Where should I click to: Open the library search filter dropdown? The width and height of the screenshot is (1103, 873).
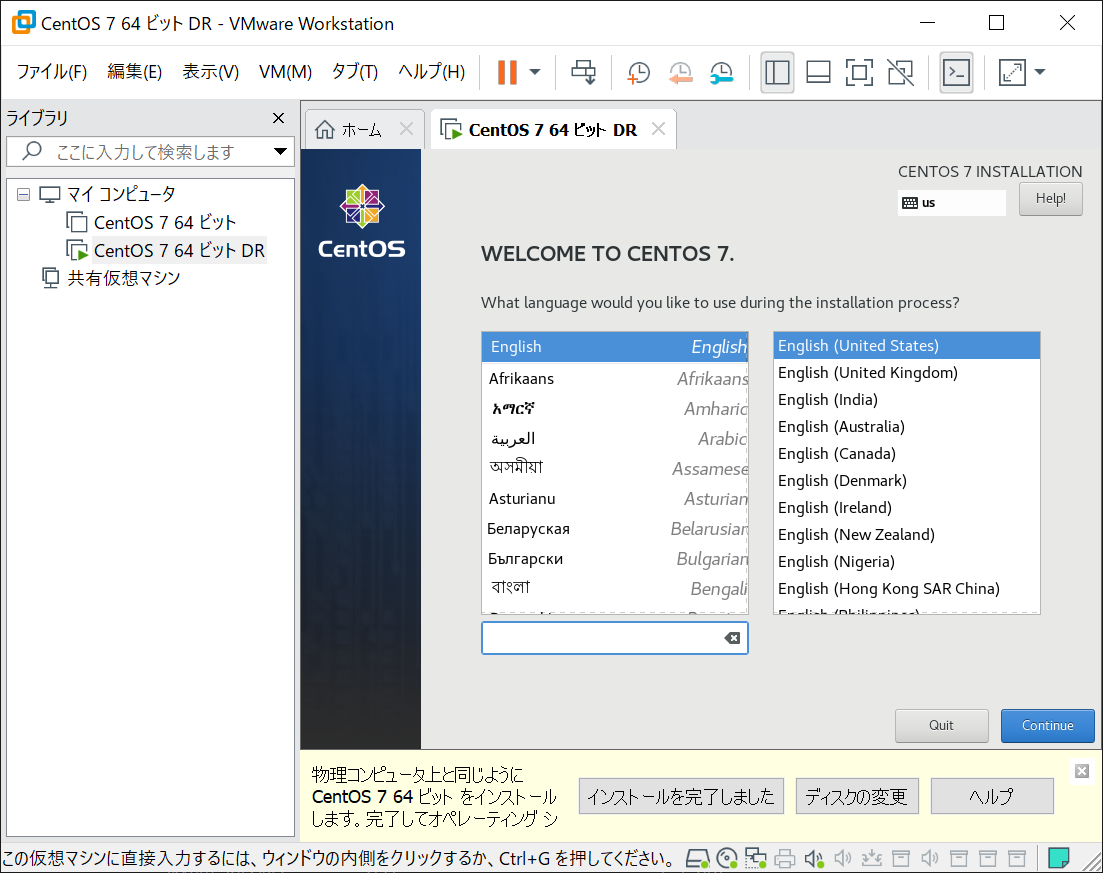coord(280,152)
